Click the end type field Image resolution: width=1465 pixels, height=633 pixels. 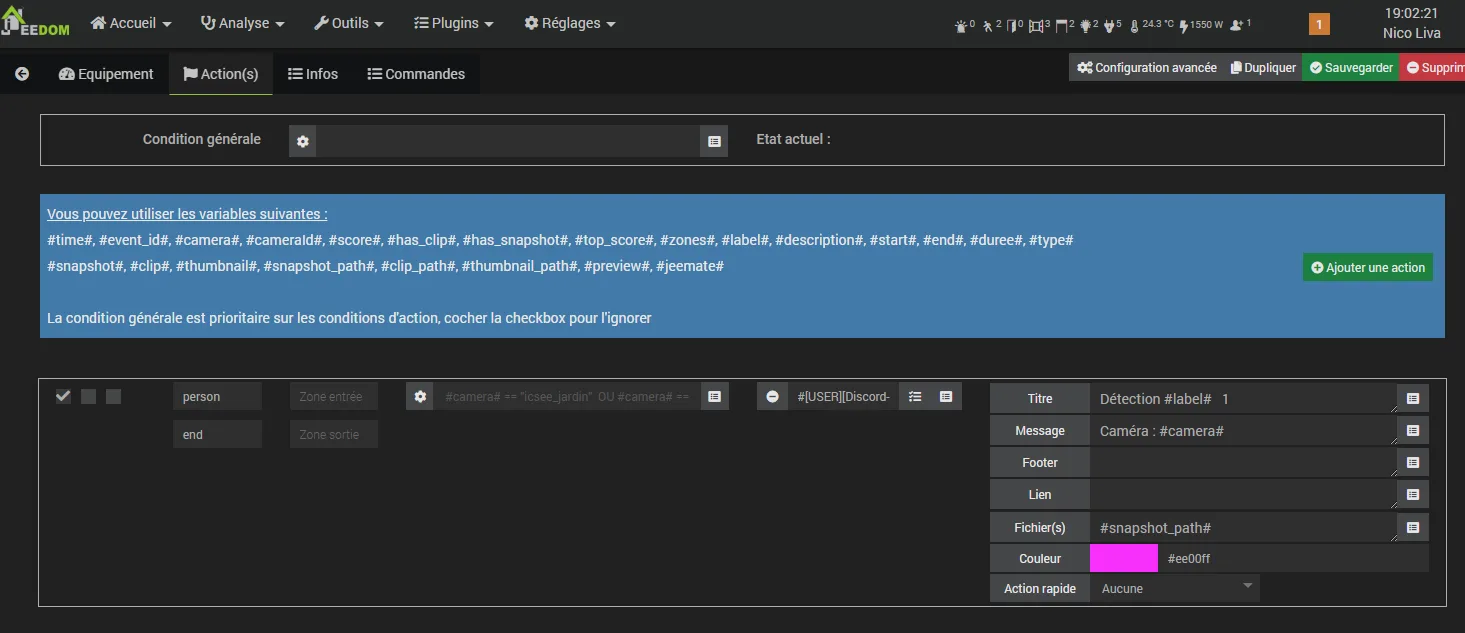click(x=217, y=435)
